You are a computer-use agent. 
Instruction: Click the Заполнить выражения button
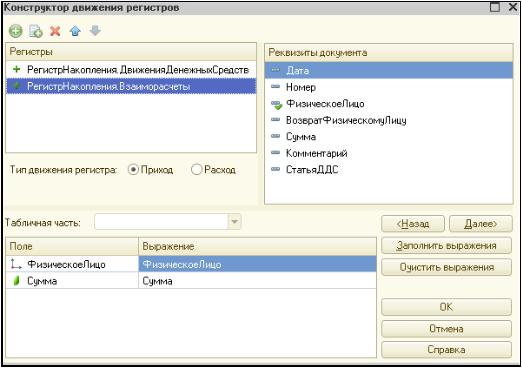pos(446,246)
